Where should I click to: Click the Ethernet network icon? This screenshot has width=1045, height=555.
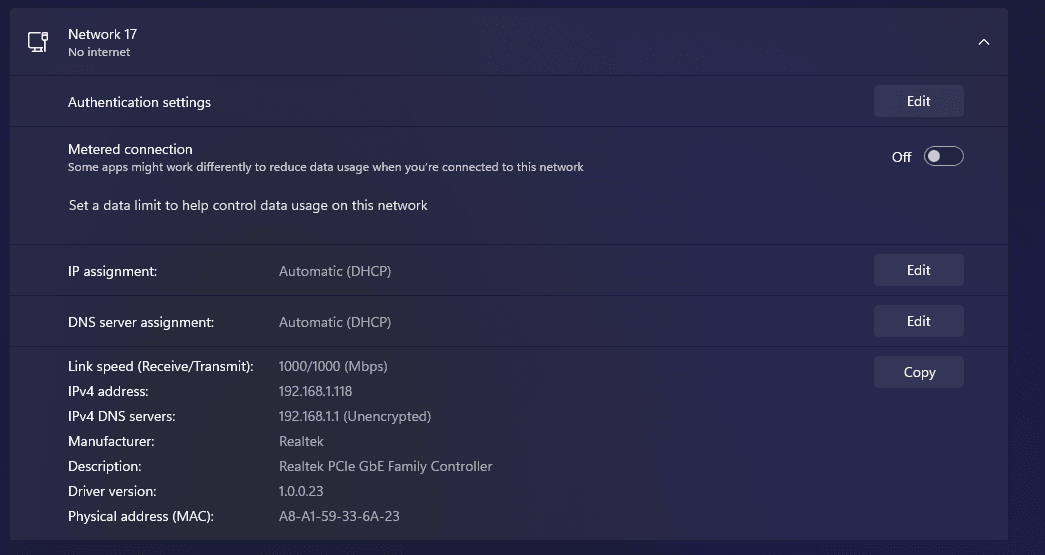point(38,42)
